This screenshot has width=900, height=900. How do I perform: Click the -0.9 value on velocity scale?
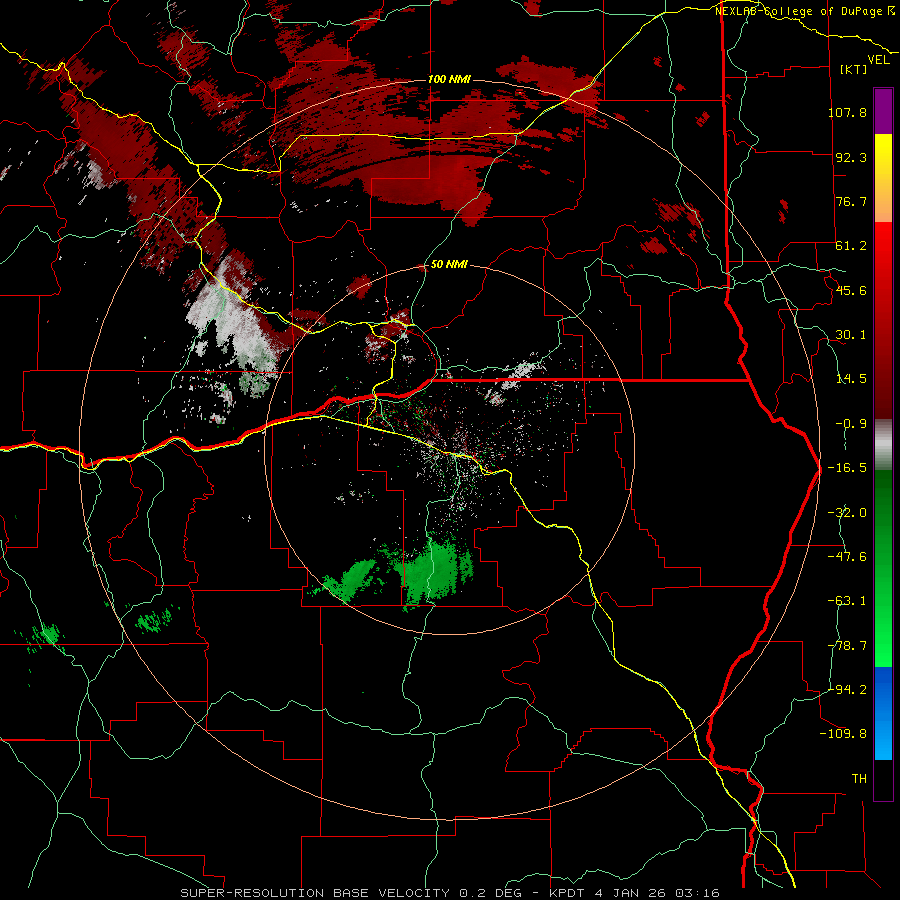pyautogui.click(x=851, y=424)
